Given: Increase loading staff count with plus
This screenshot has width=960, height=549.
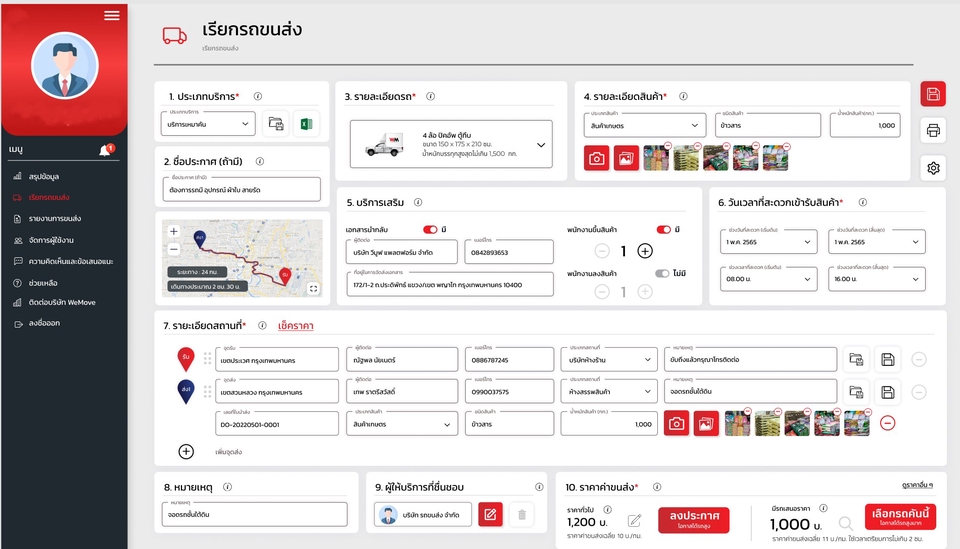Looking at the screenshot, I should (x=645, y=251).
